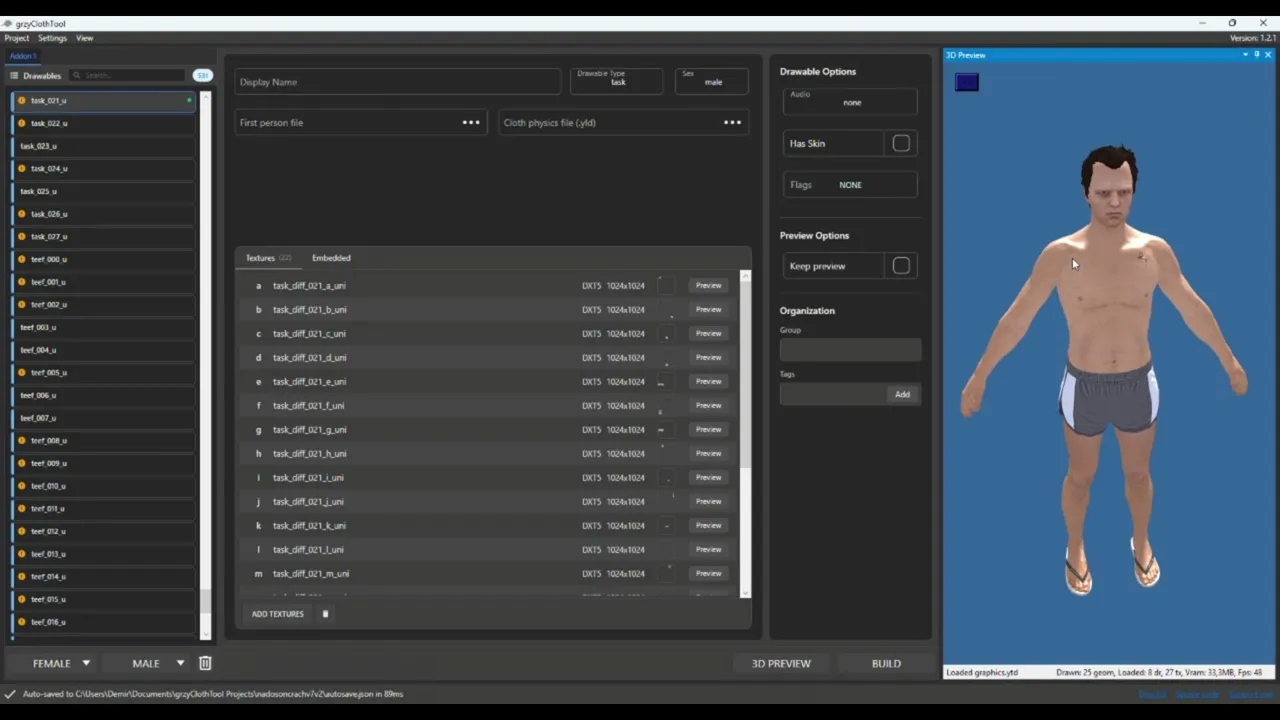Click the autosave checkmark status icon
This screenshot has width=1280, height=720.
(x=10, y=694)
